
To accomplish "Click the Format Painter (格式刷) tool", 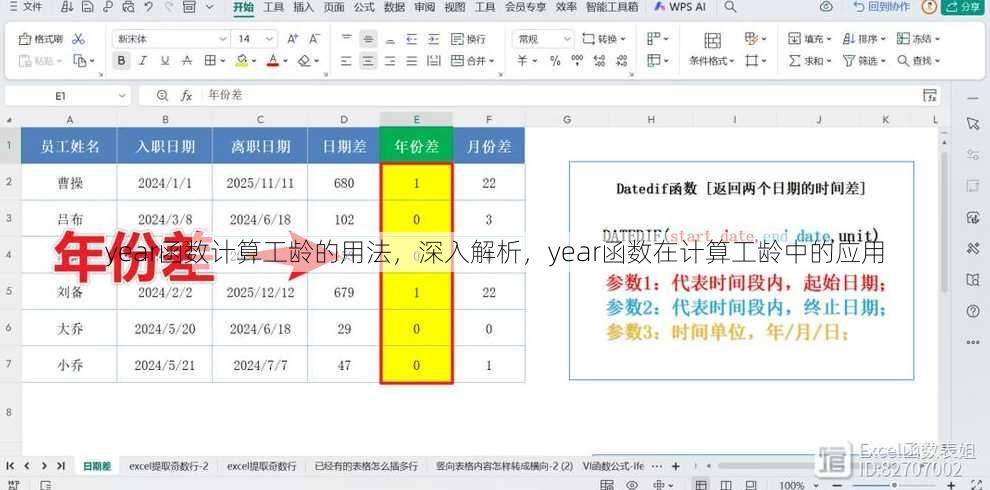I will (x=40, y=39).
